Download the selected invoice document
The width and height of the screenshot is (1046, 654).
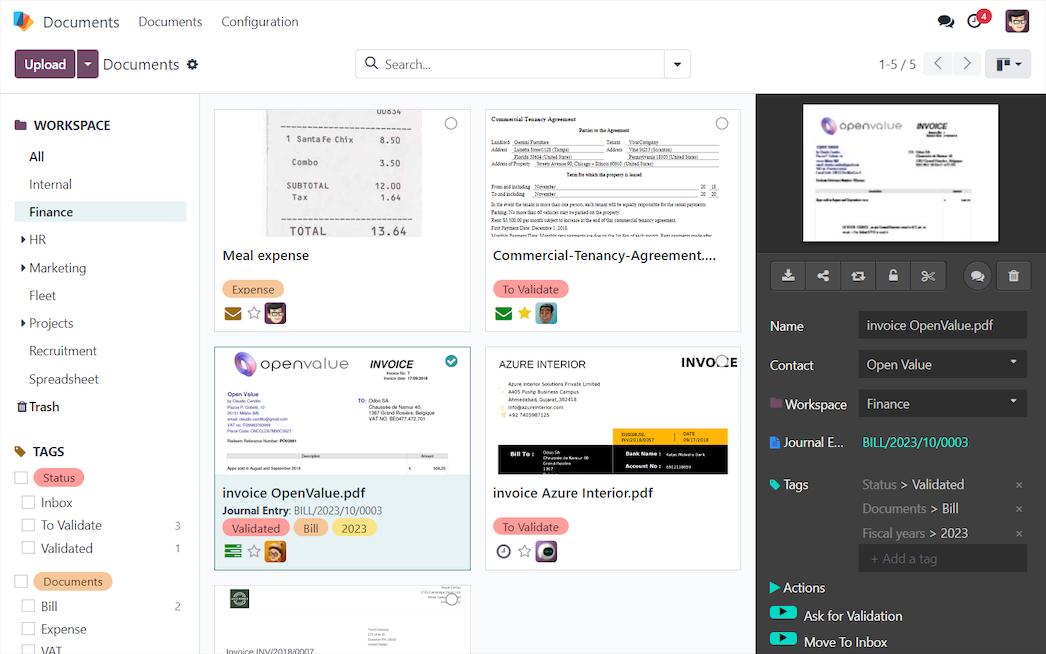click(x=787, y=275)
